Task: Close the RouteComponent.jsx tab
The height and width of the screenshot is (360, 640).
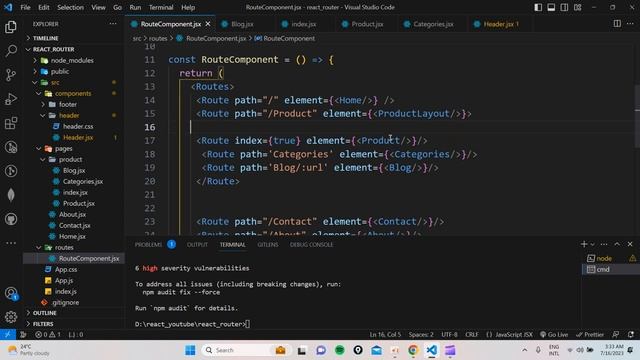Action: pyautogui.click(x=208, y=24)
